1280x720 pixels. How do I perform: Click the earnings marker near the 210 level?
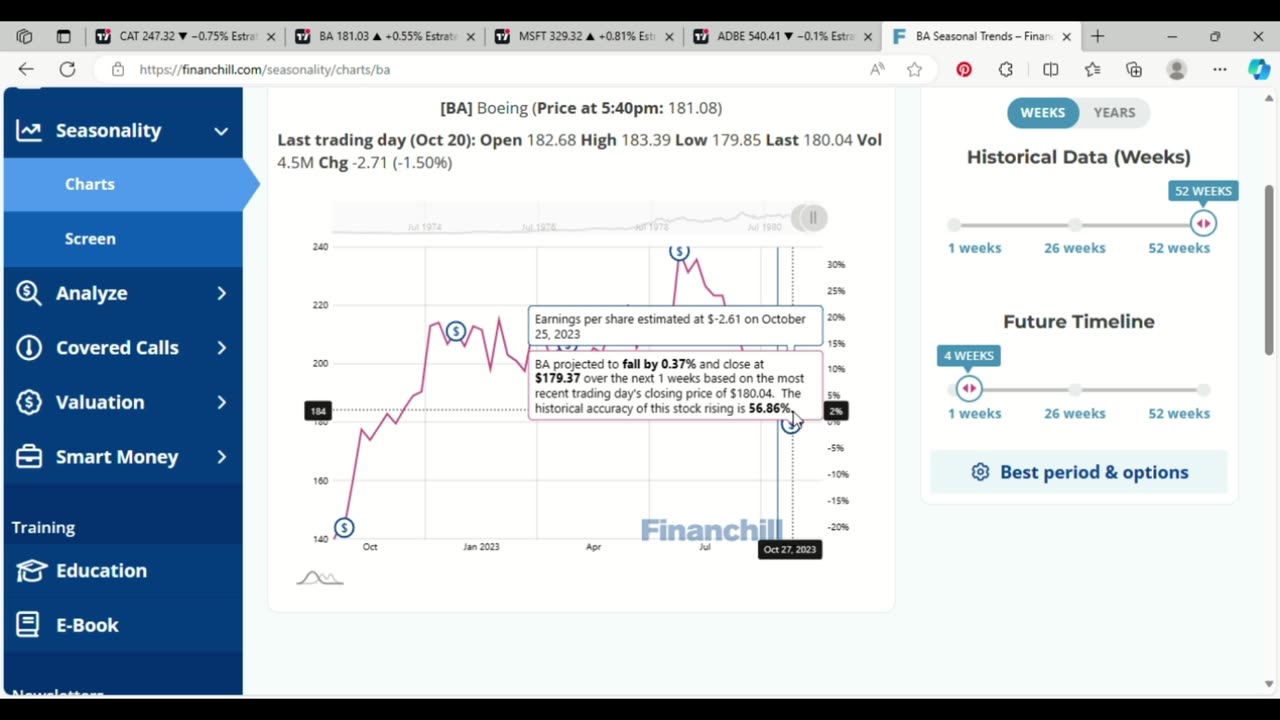456,331
